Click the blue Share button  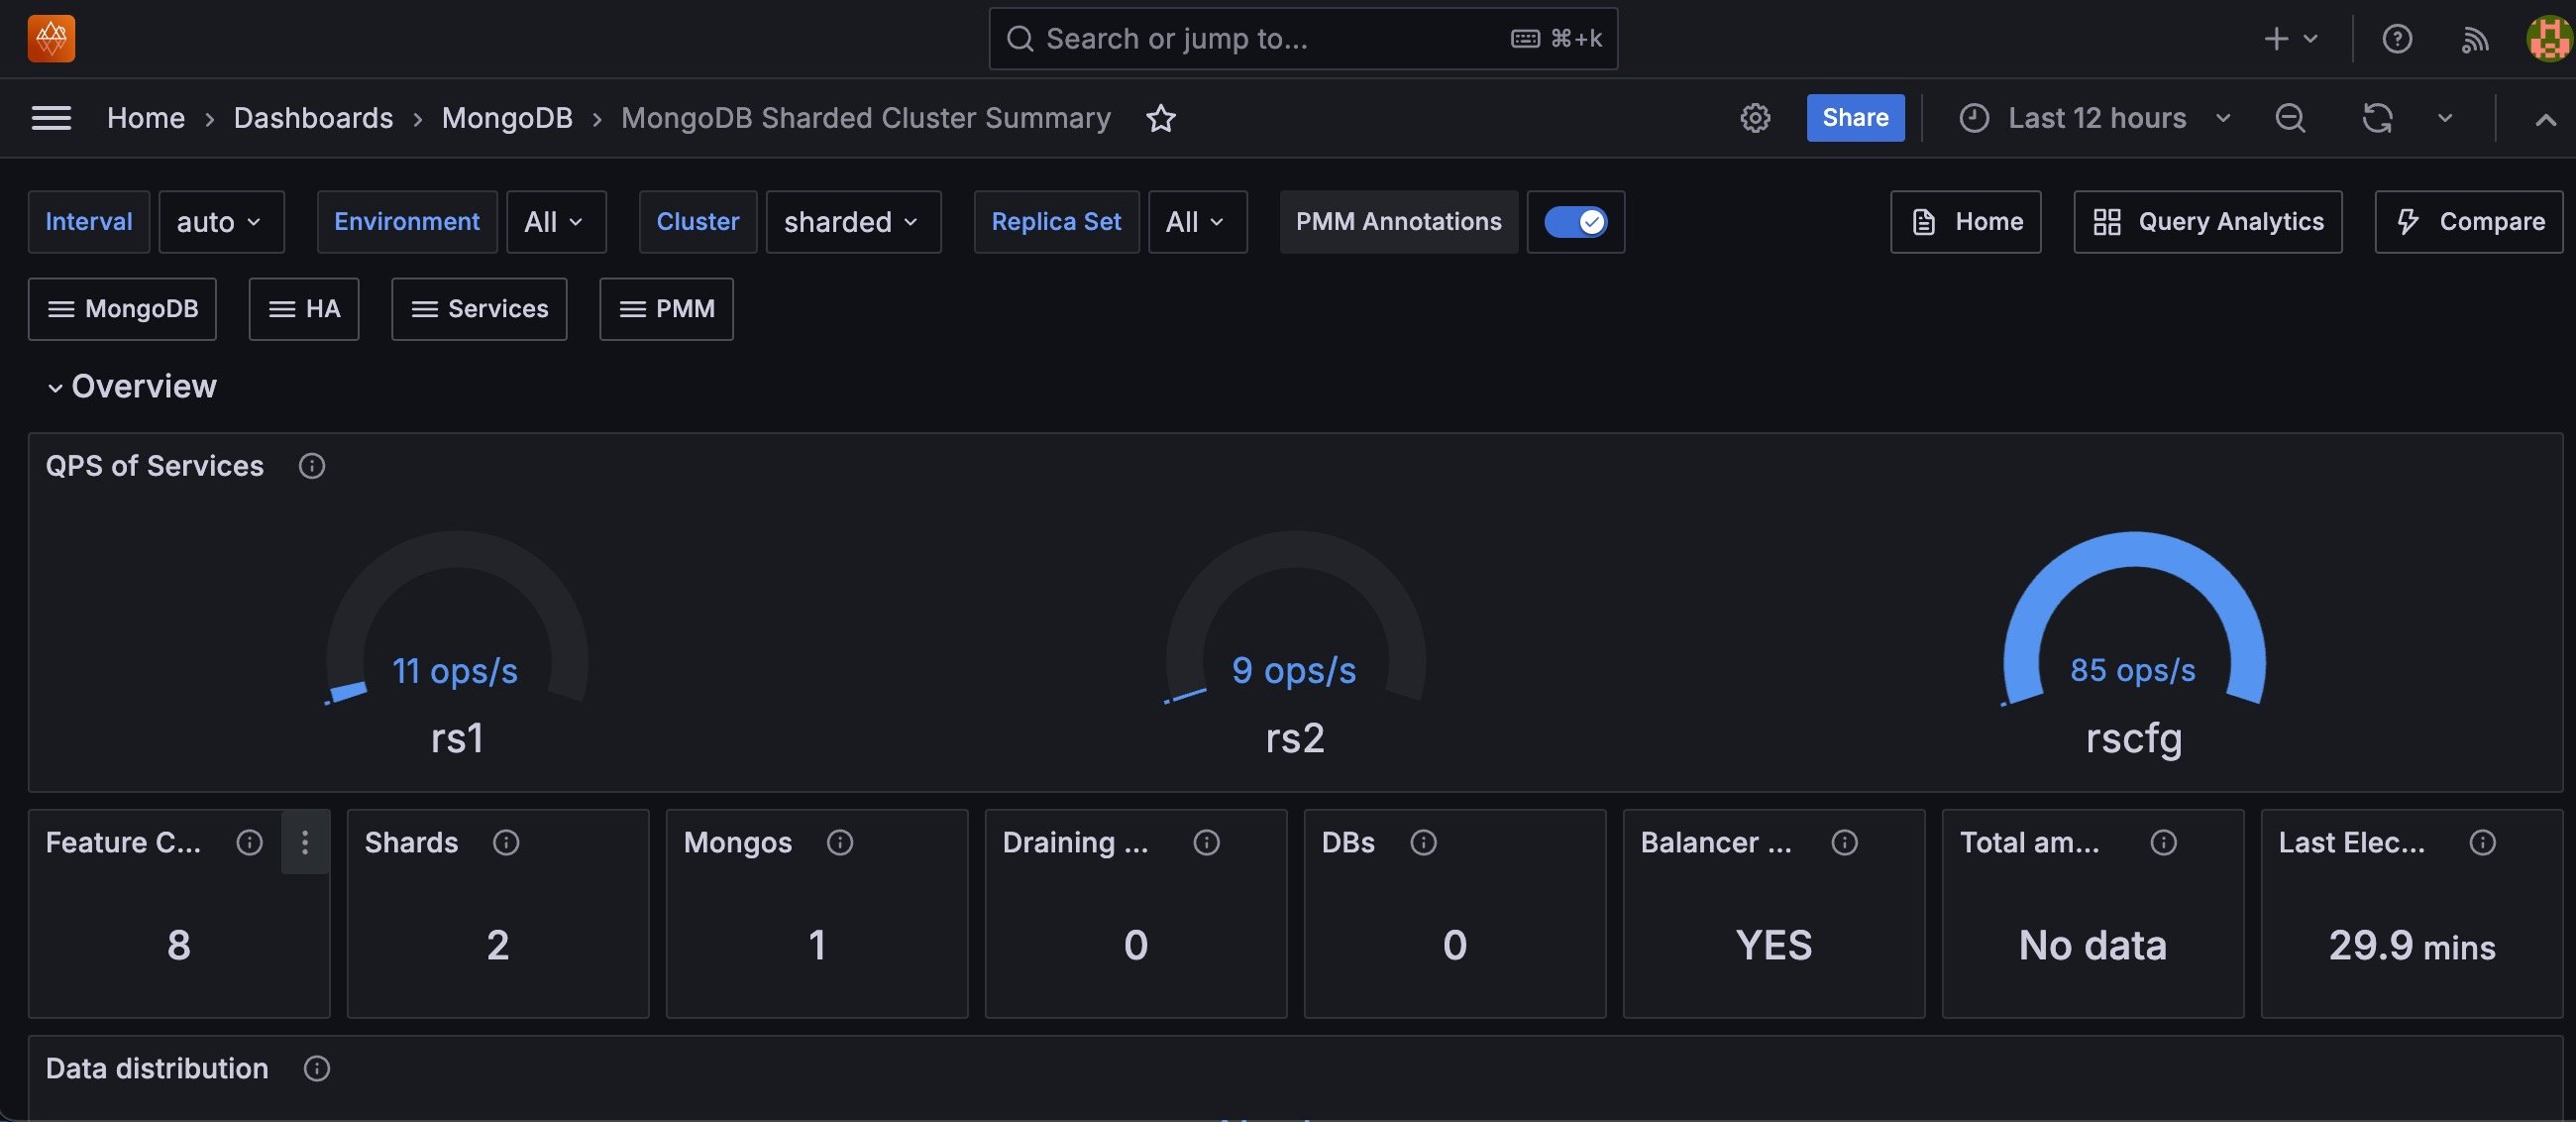pyautogui.click(x=1855, y=118)
